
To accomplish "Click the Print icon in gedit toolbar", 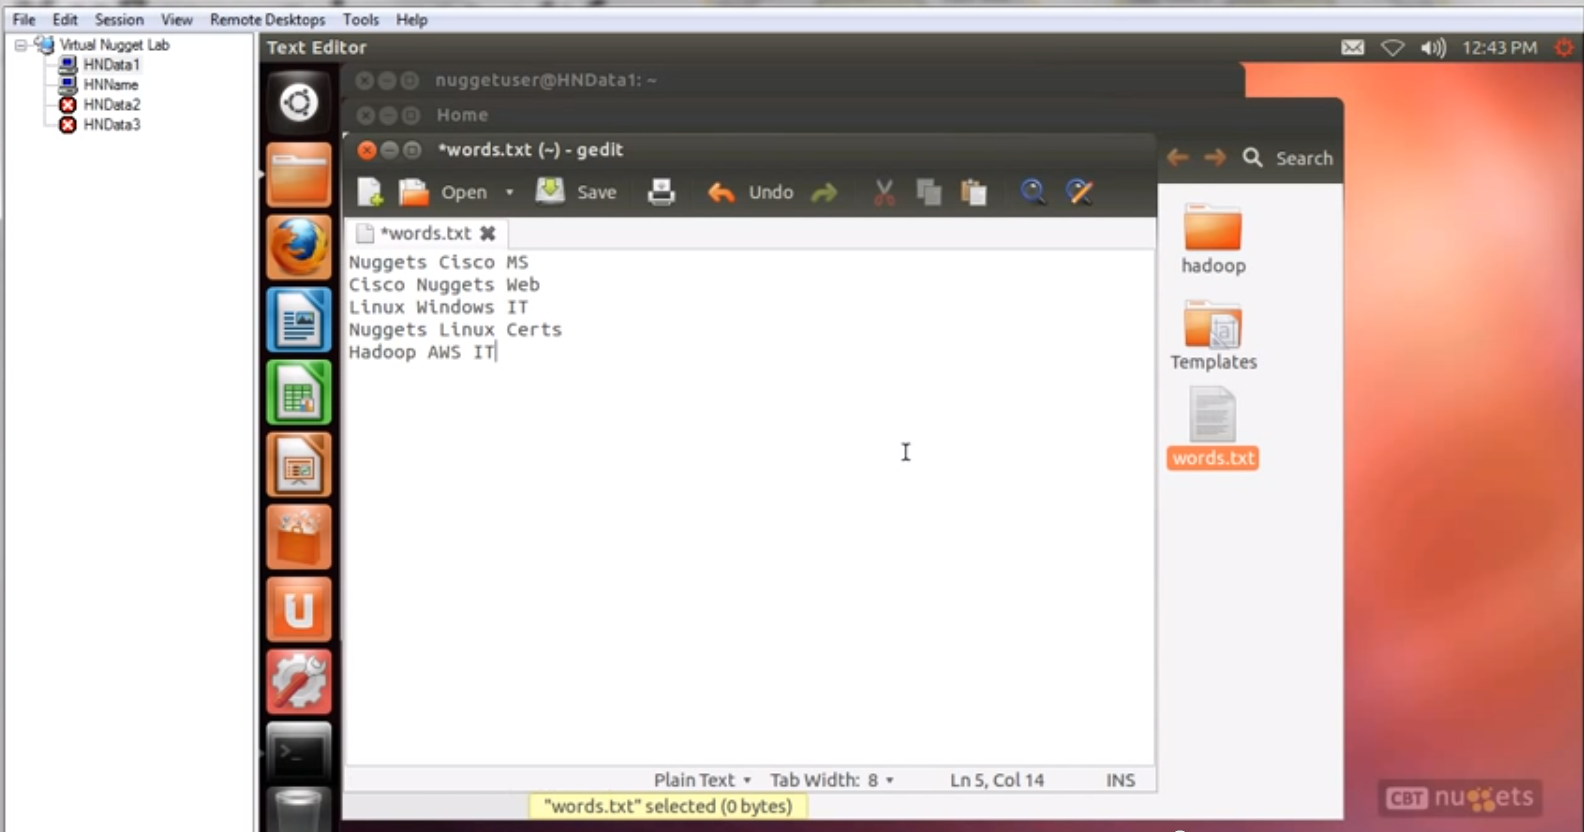I will coord(661,192).
